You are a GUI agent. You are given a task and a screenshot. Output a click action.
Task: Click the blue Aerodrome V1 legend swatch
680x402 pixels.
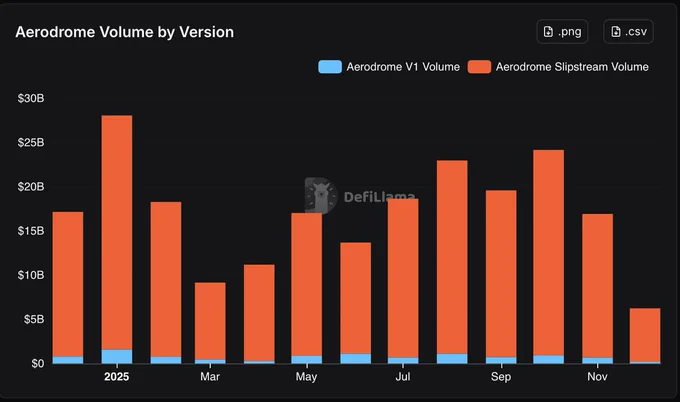pyautogui.click(x=330, y=67)
